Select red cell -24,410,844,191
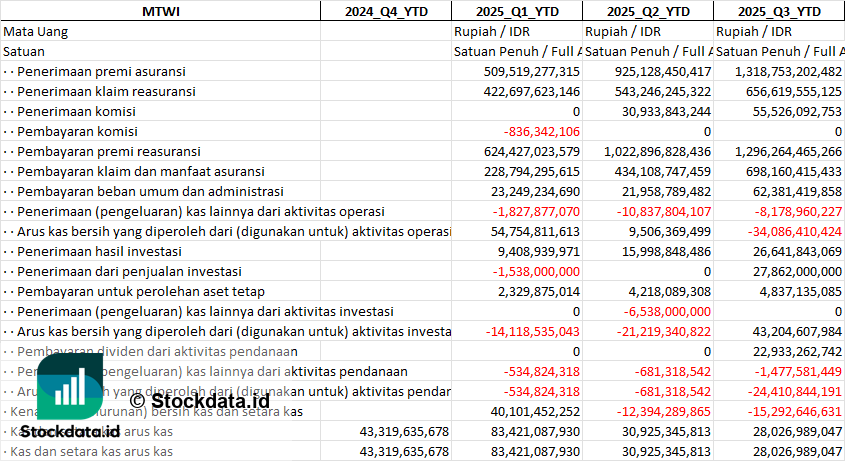This screenshot has width=845, height=461. click(779, 391)
